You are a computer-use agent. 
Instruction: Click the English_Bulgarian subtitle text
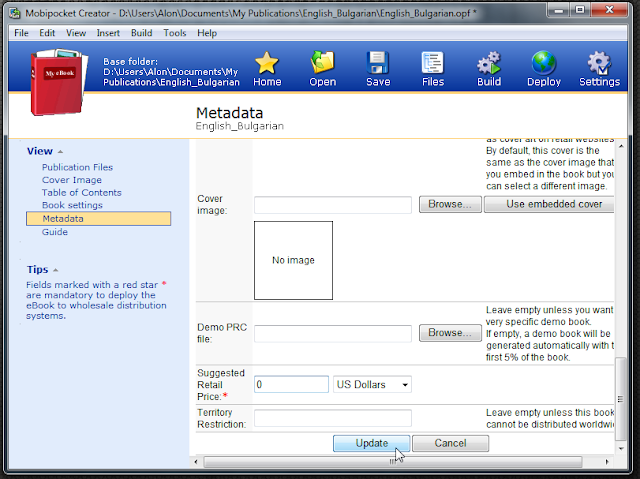(x=240, y=126)
